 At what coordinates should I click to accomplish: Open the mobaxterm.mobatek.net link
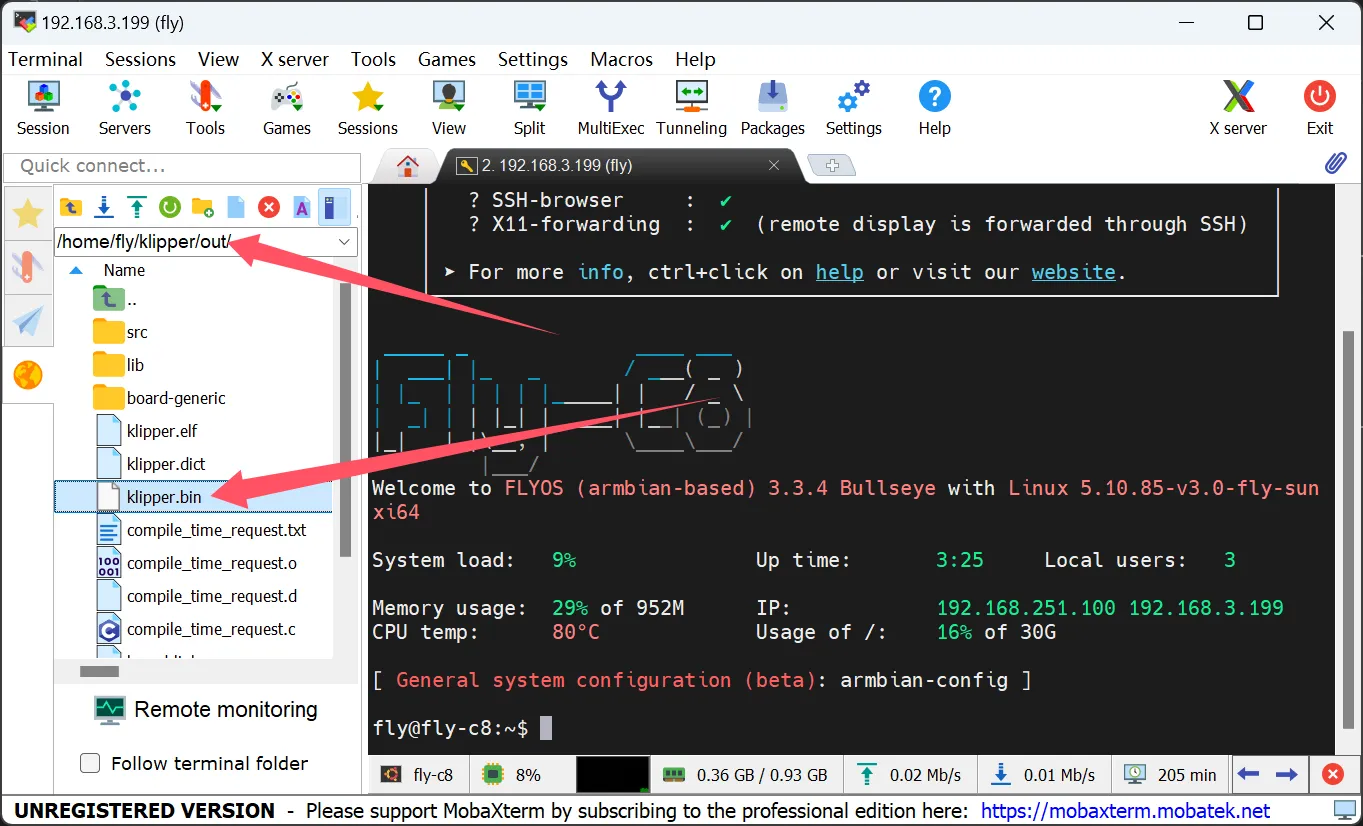tap(1125, 810)
